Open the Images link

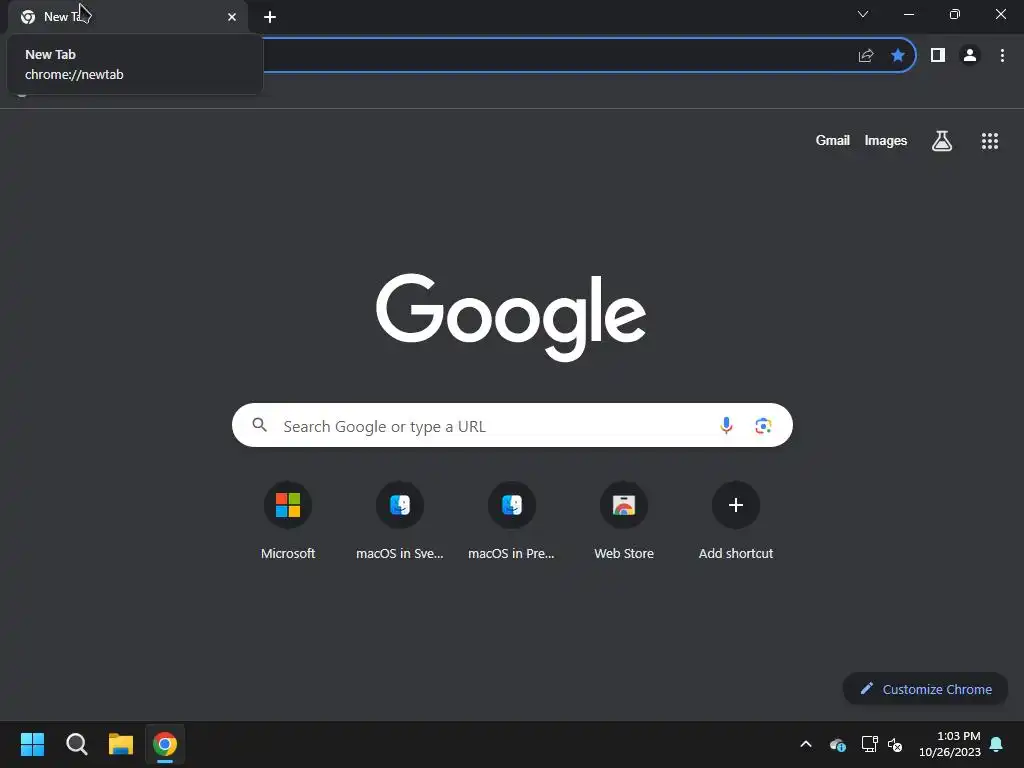click(886, 140)
